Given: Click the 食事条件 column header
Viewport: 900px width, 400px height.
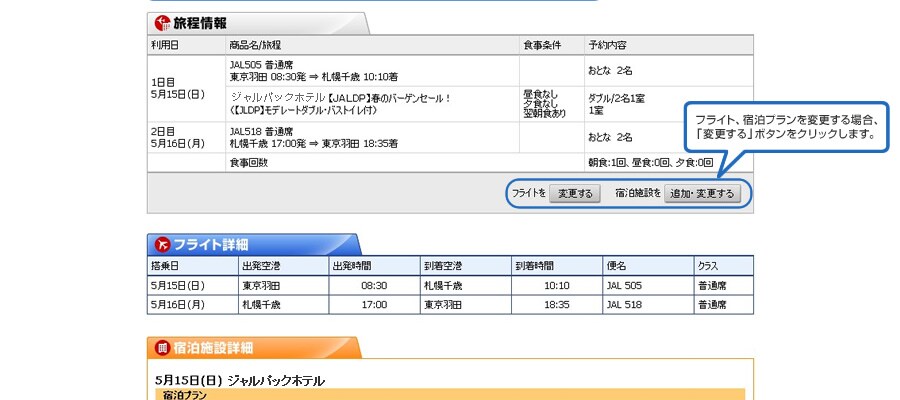Looking at the screenshot, I should (542, 46).
